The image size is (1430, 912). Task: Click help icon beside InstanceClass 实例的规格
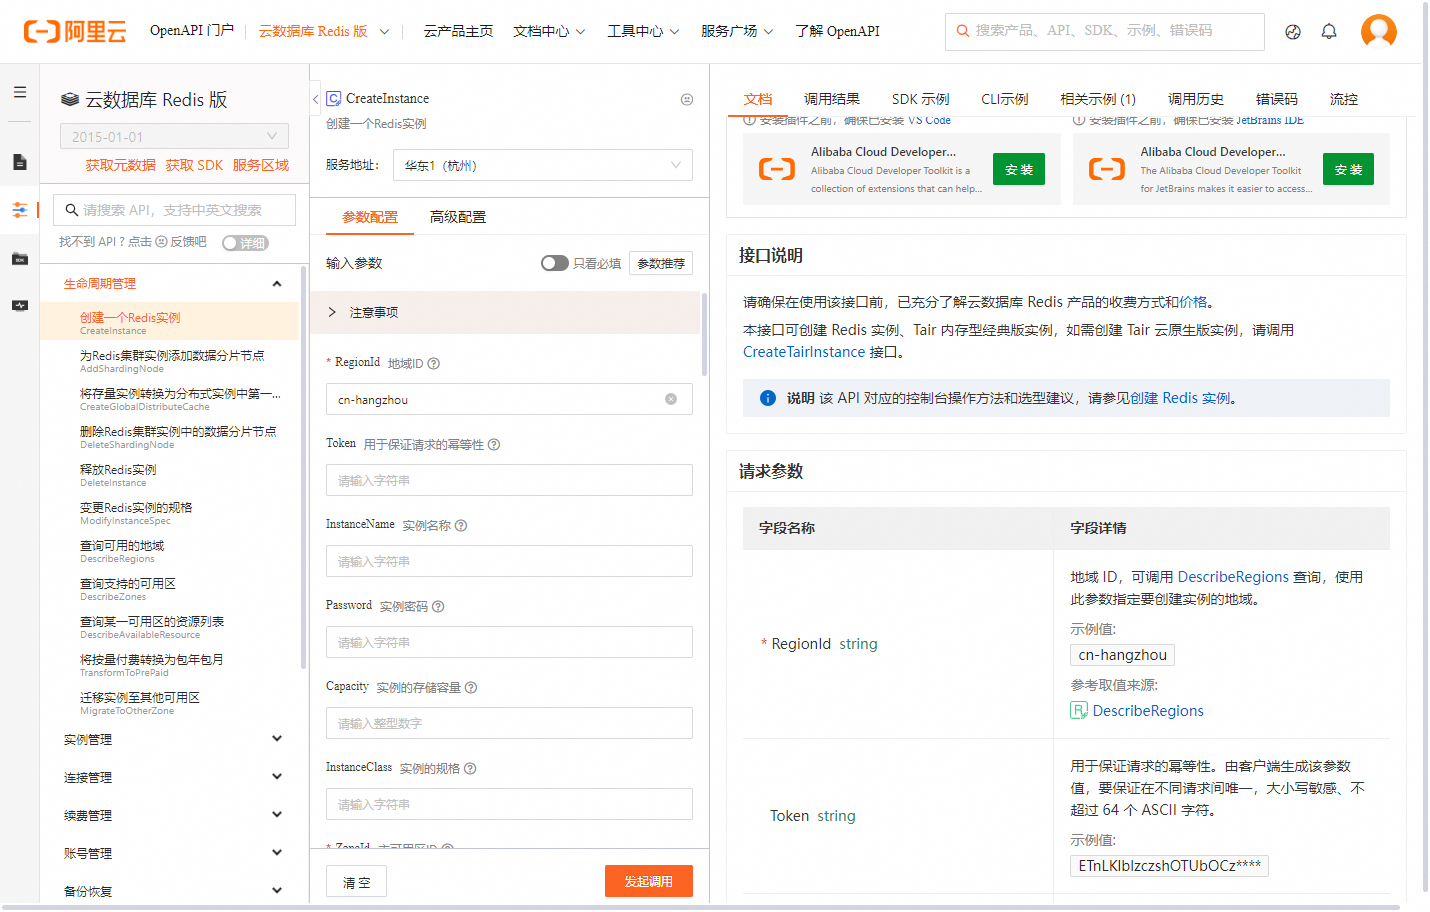click(x=470, y=768)
